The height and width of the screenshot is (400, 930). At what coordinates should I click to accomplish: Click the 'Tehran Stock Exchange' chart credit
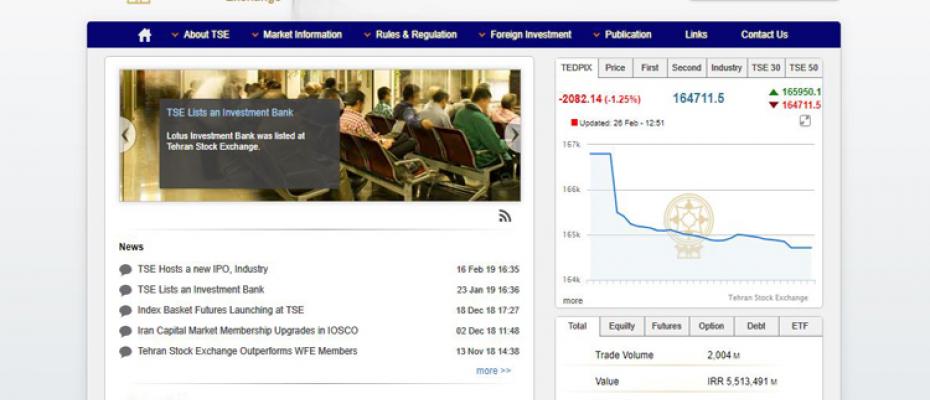point(768,298)
